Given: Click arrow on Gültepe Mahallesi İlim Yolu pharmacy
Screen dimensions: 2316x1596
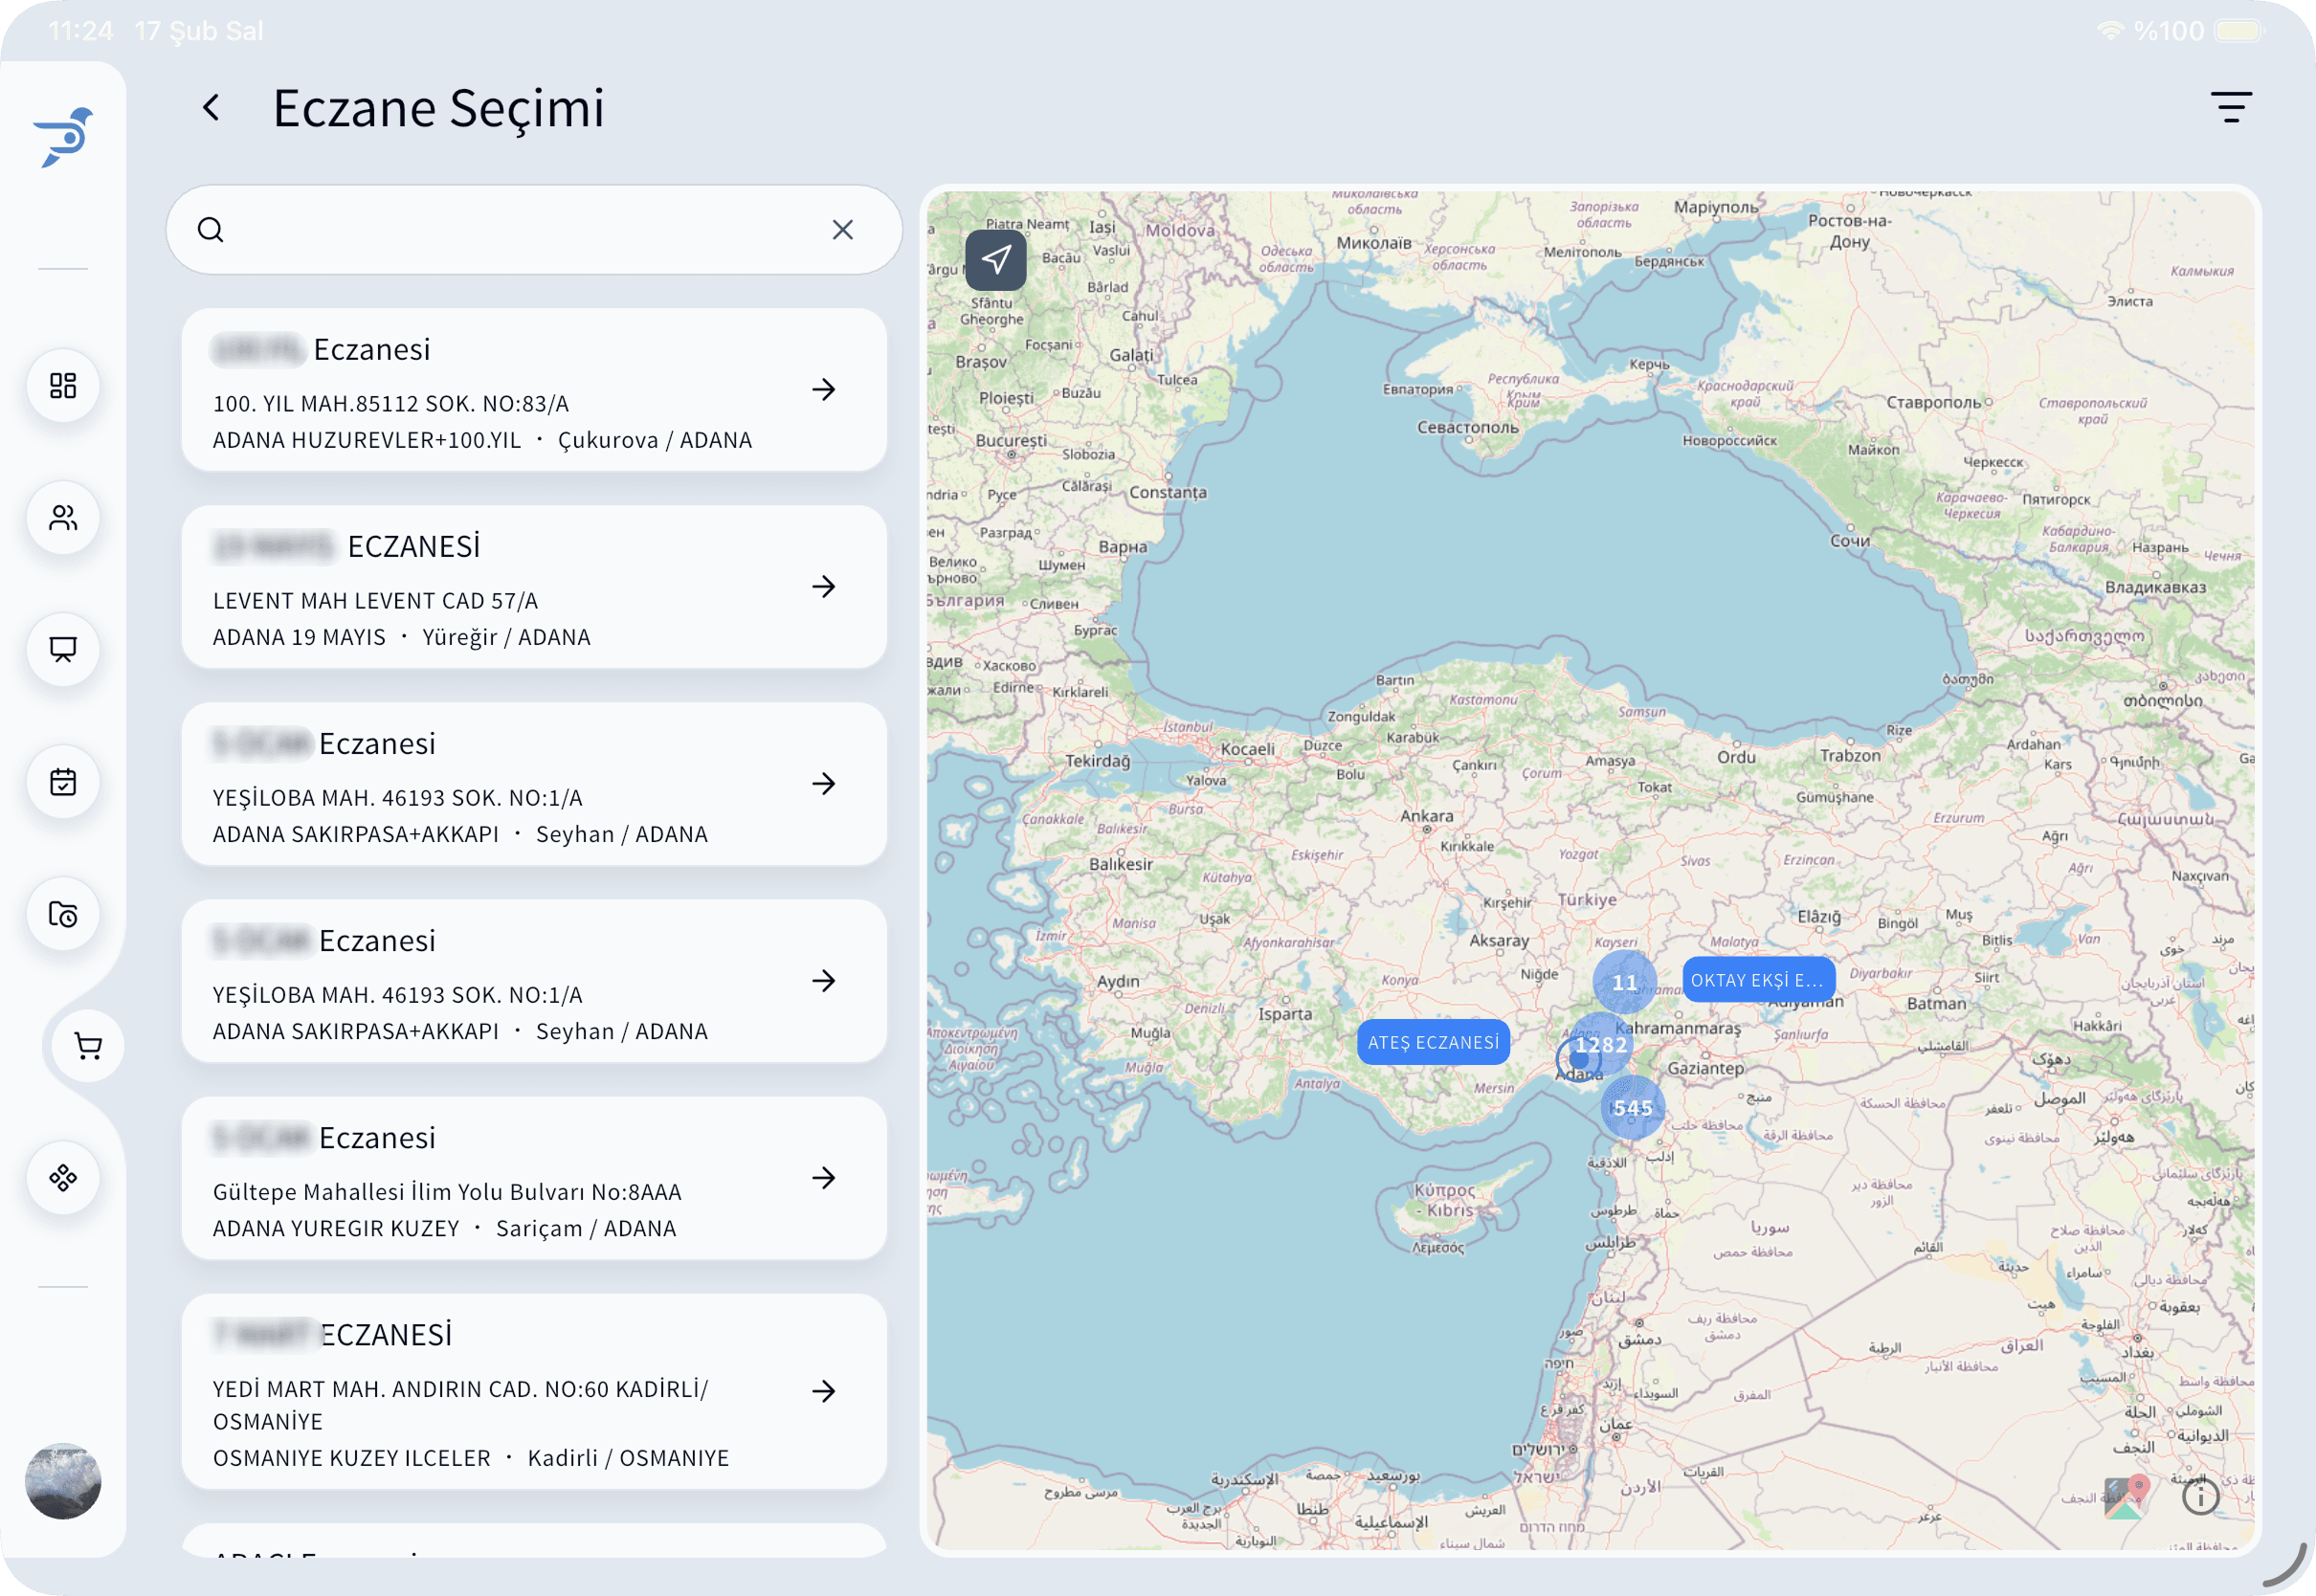Looking at the screenshot, I should click(823, 1178).
